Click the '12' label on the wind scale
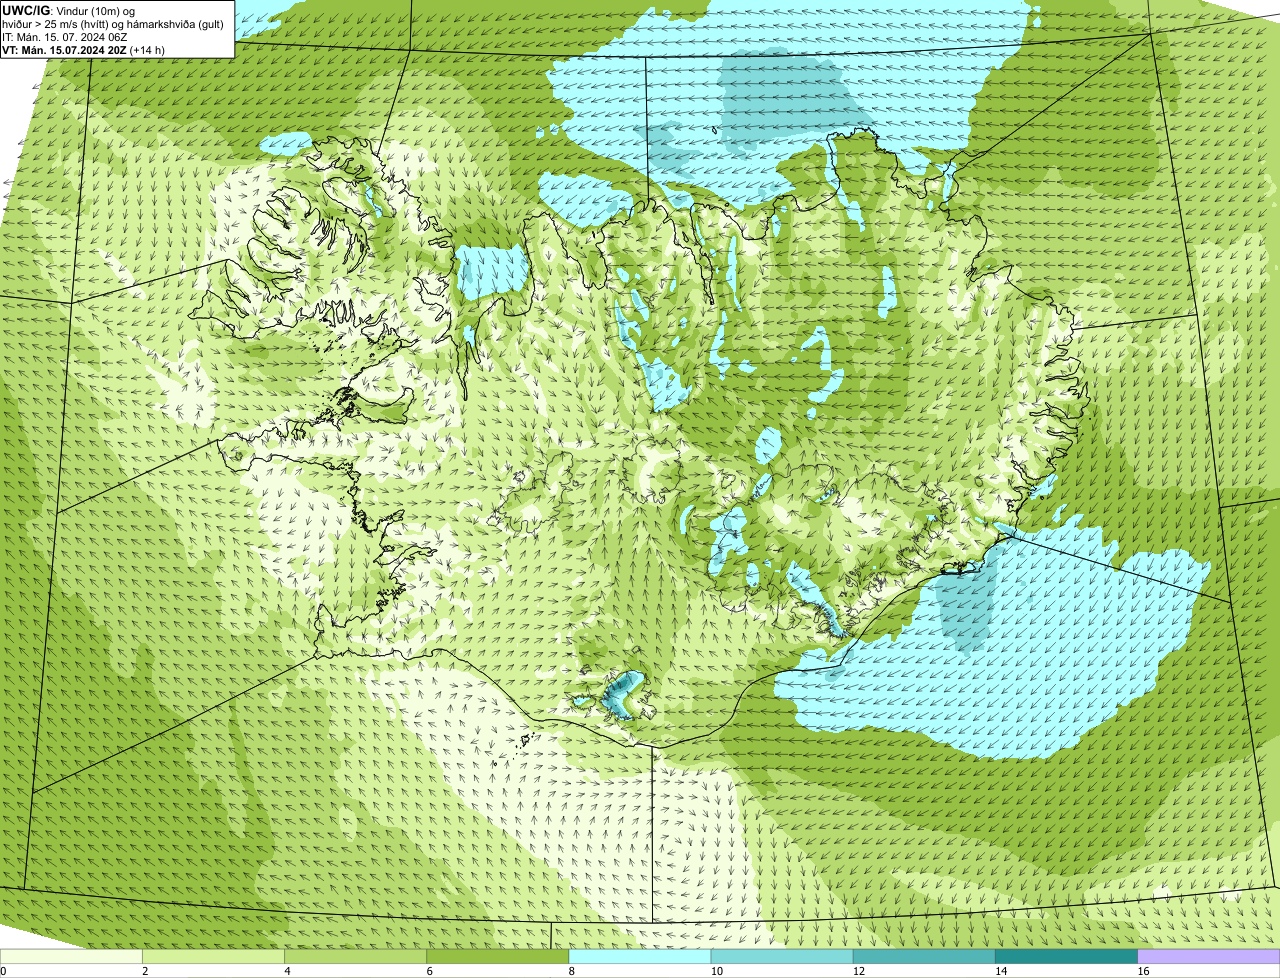Screen dimensions: 1280x978 click(858, 971)
